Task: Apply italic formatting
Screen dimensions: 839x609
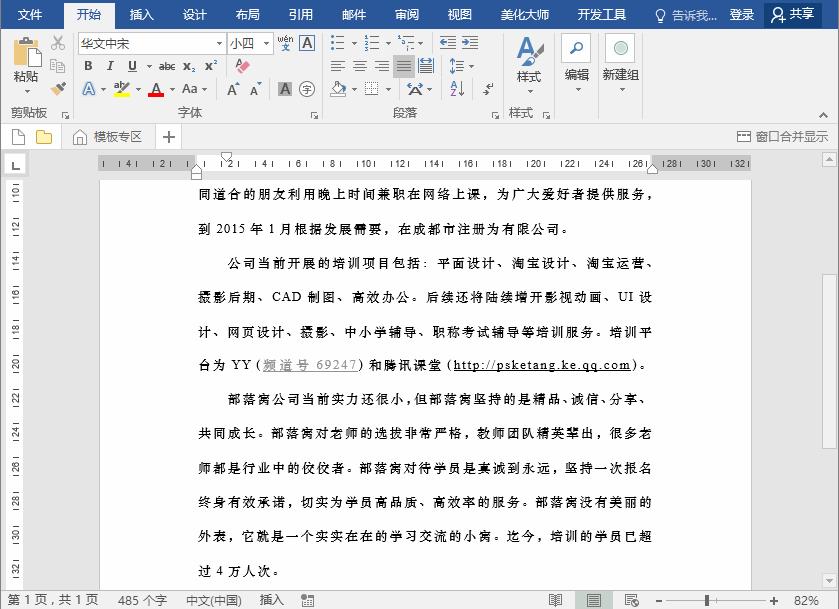Action: [111, 66]
